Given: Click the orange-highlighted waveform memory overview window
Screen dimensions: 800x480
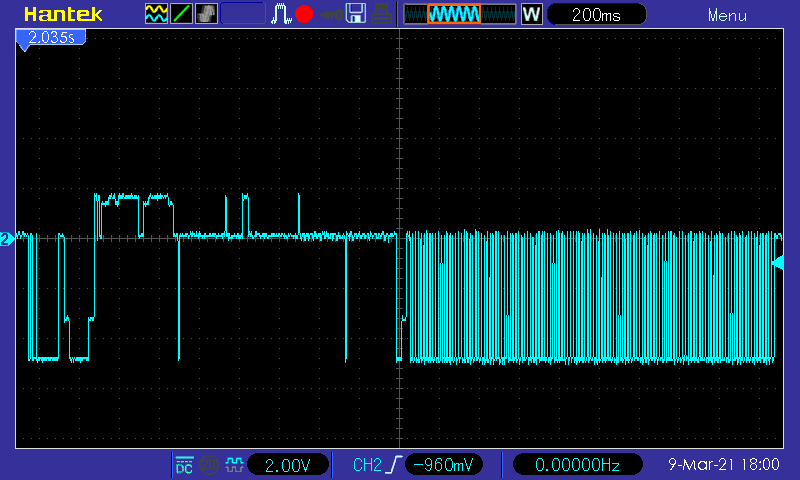Looking at the screenshot, I should tap(454, 14).
